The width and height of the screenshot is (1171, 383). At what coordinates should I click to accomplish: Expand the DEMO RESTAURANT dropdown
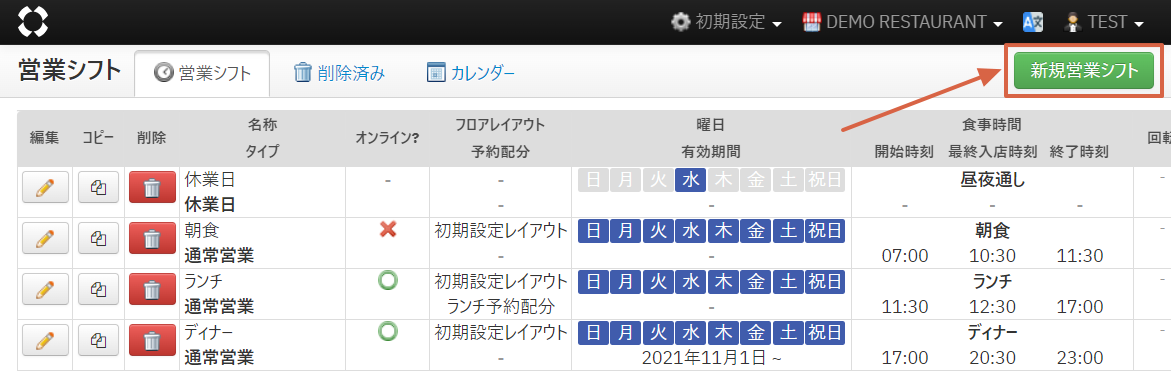902,22
